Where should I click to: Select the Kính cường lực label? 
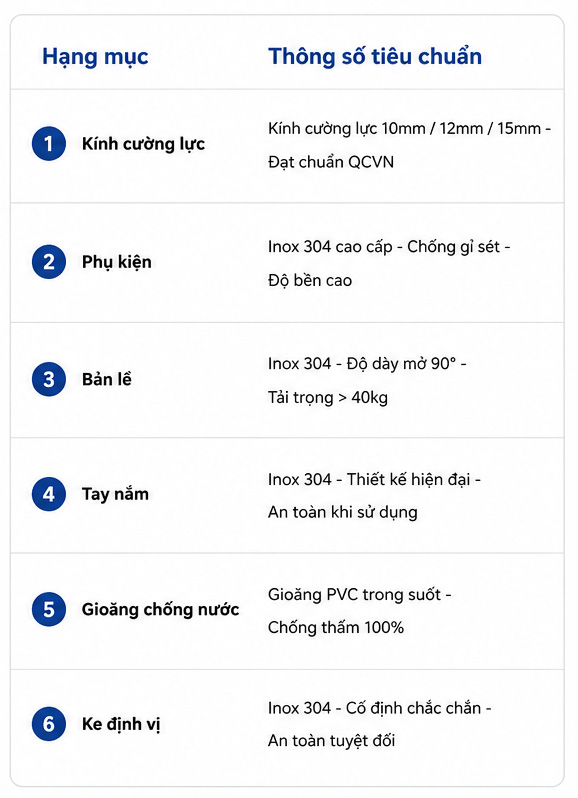click(143, 144)
